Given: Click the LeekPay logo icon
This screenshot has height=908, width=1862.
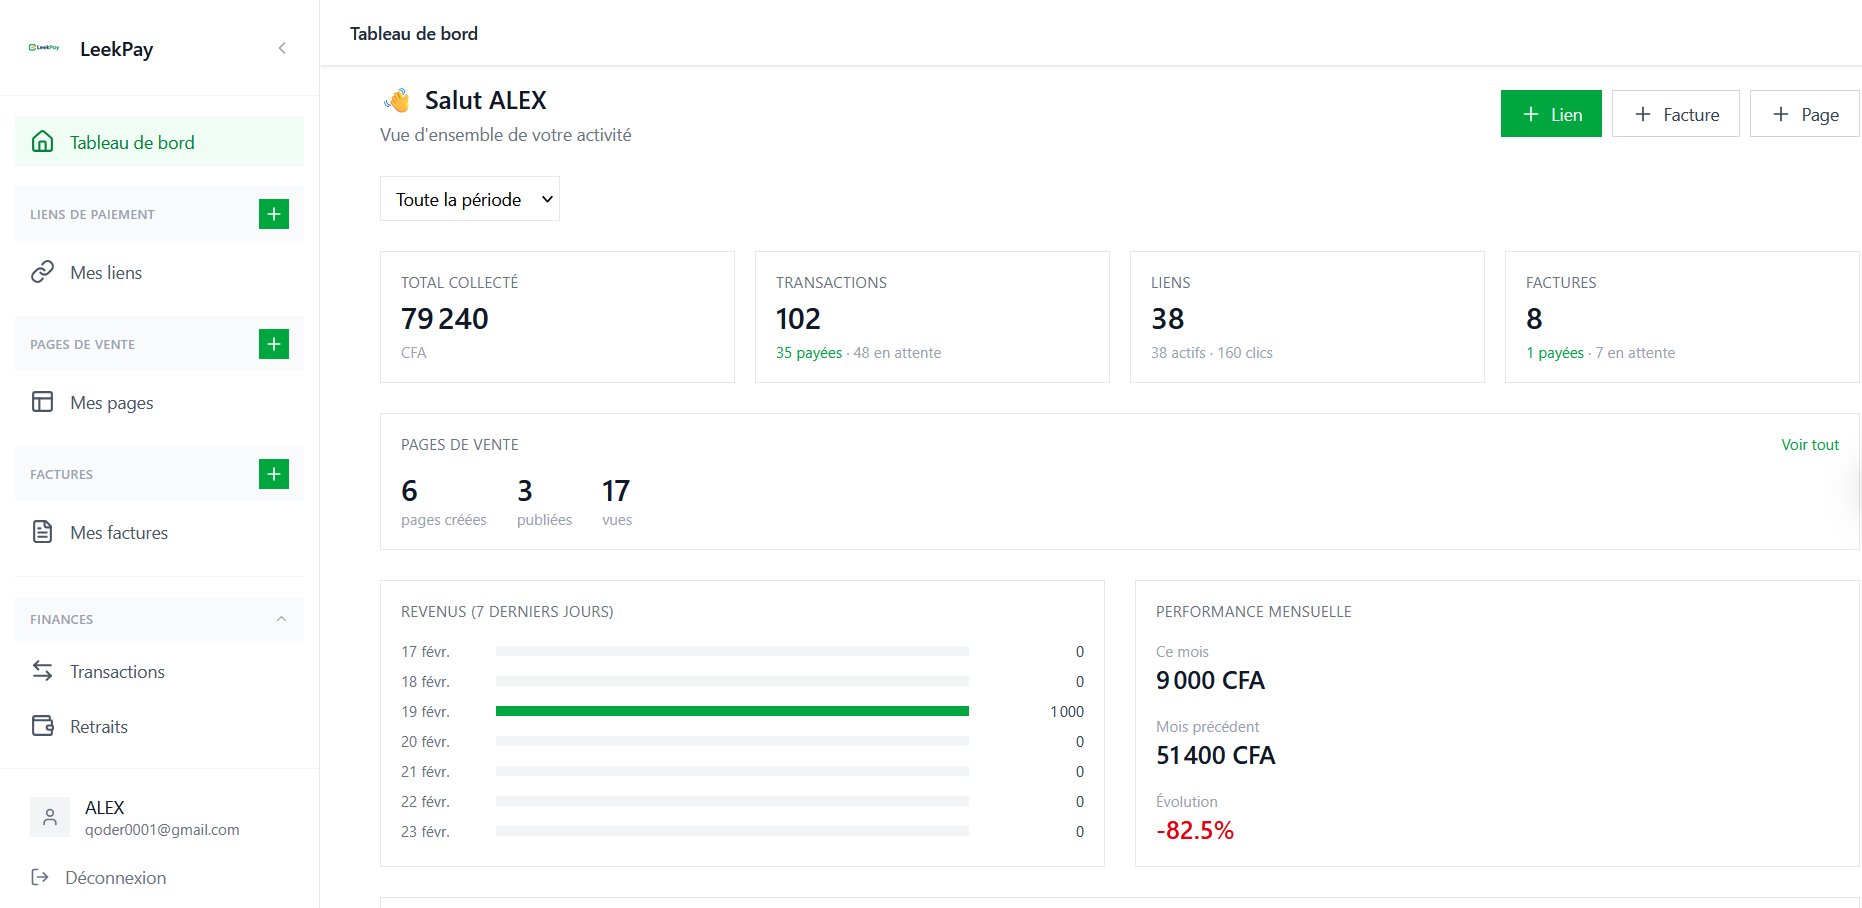Looking at the screenshot, I should [44, 48].
